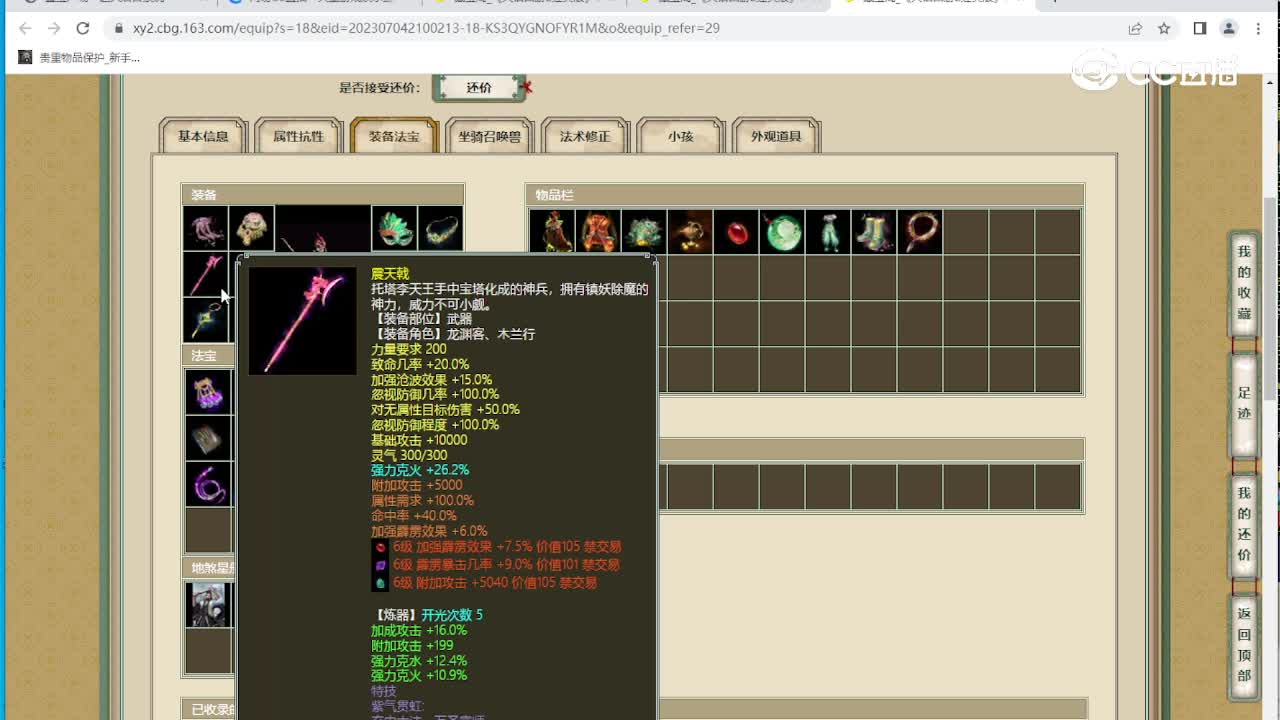Click the bookmark star icon
This screenshot has width=1280, height=720.
click(x=1164, y=28)
